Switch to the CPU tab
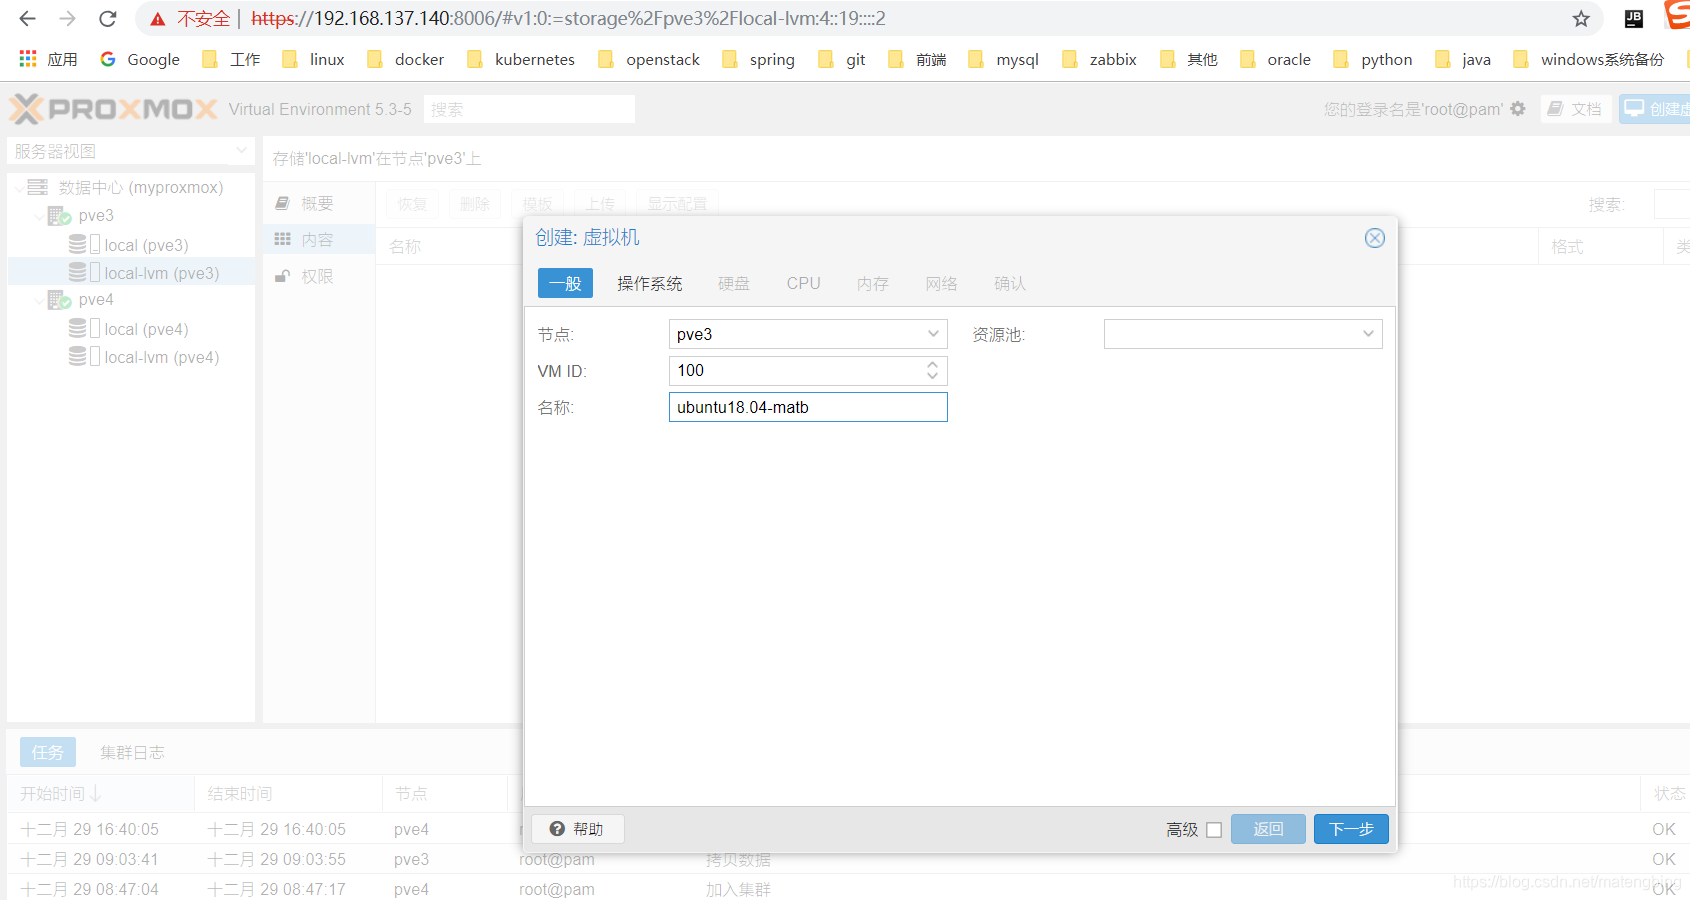This screenshot has height=900, width=1690. 803,283
